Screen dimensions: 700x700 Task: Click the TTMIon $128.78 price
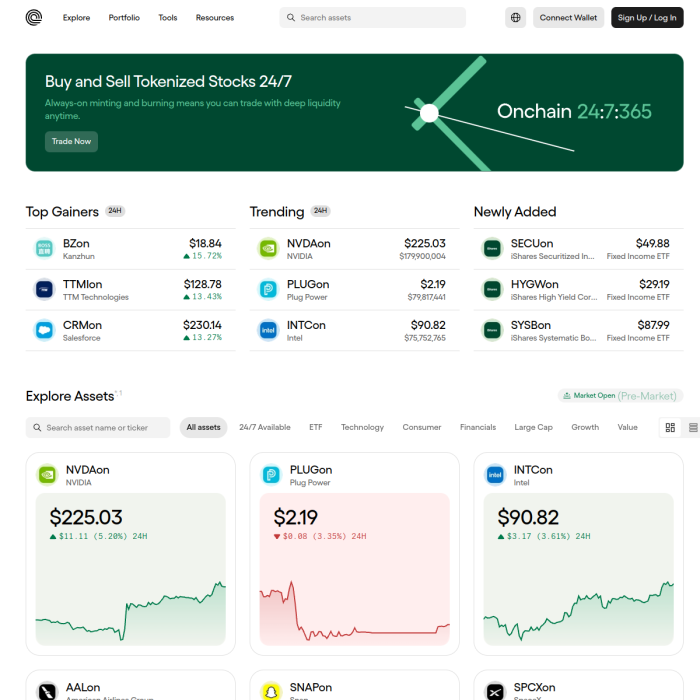(202, 284)
